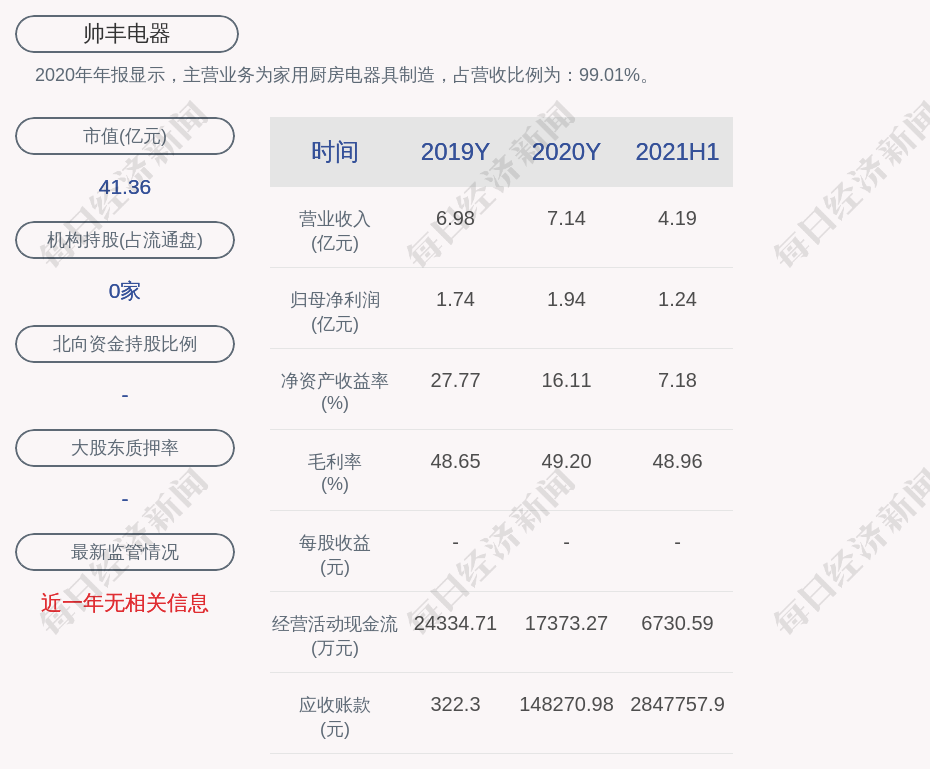
Task: Select the 每股收益(元) row label
Action: [335, 555]
